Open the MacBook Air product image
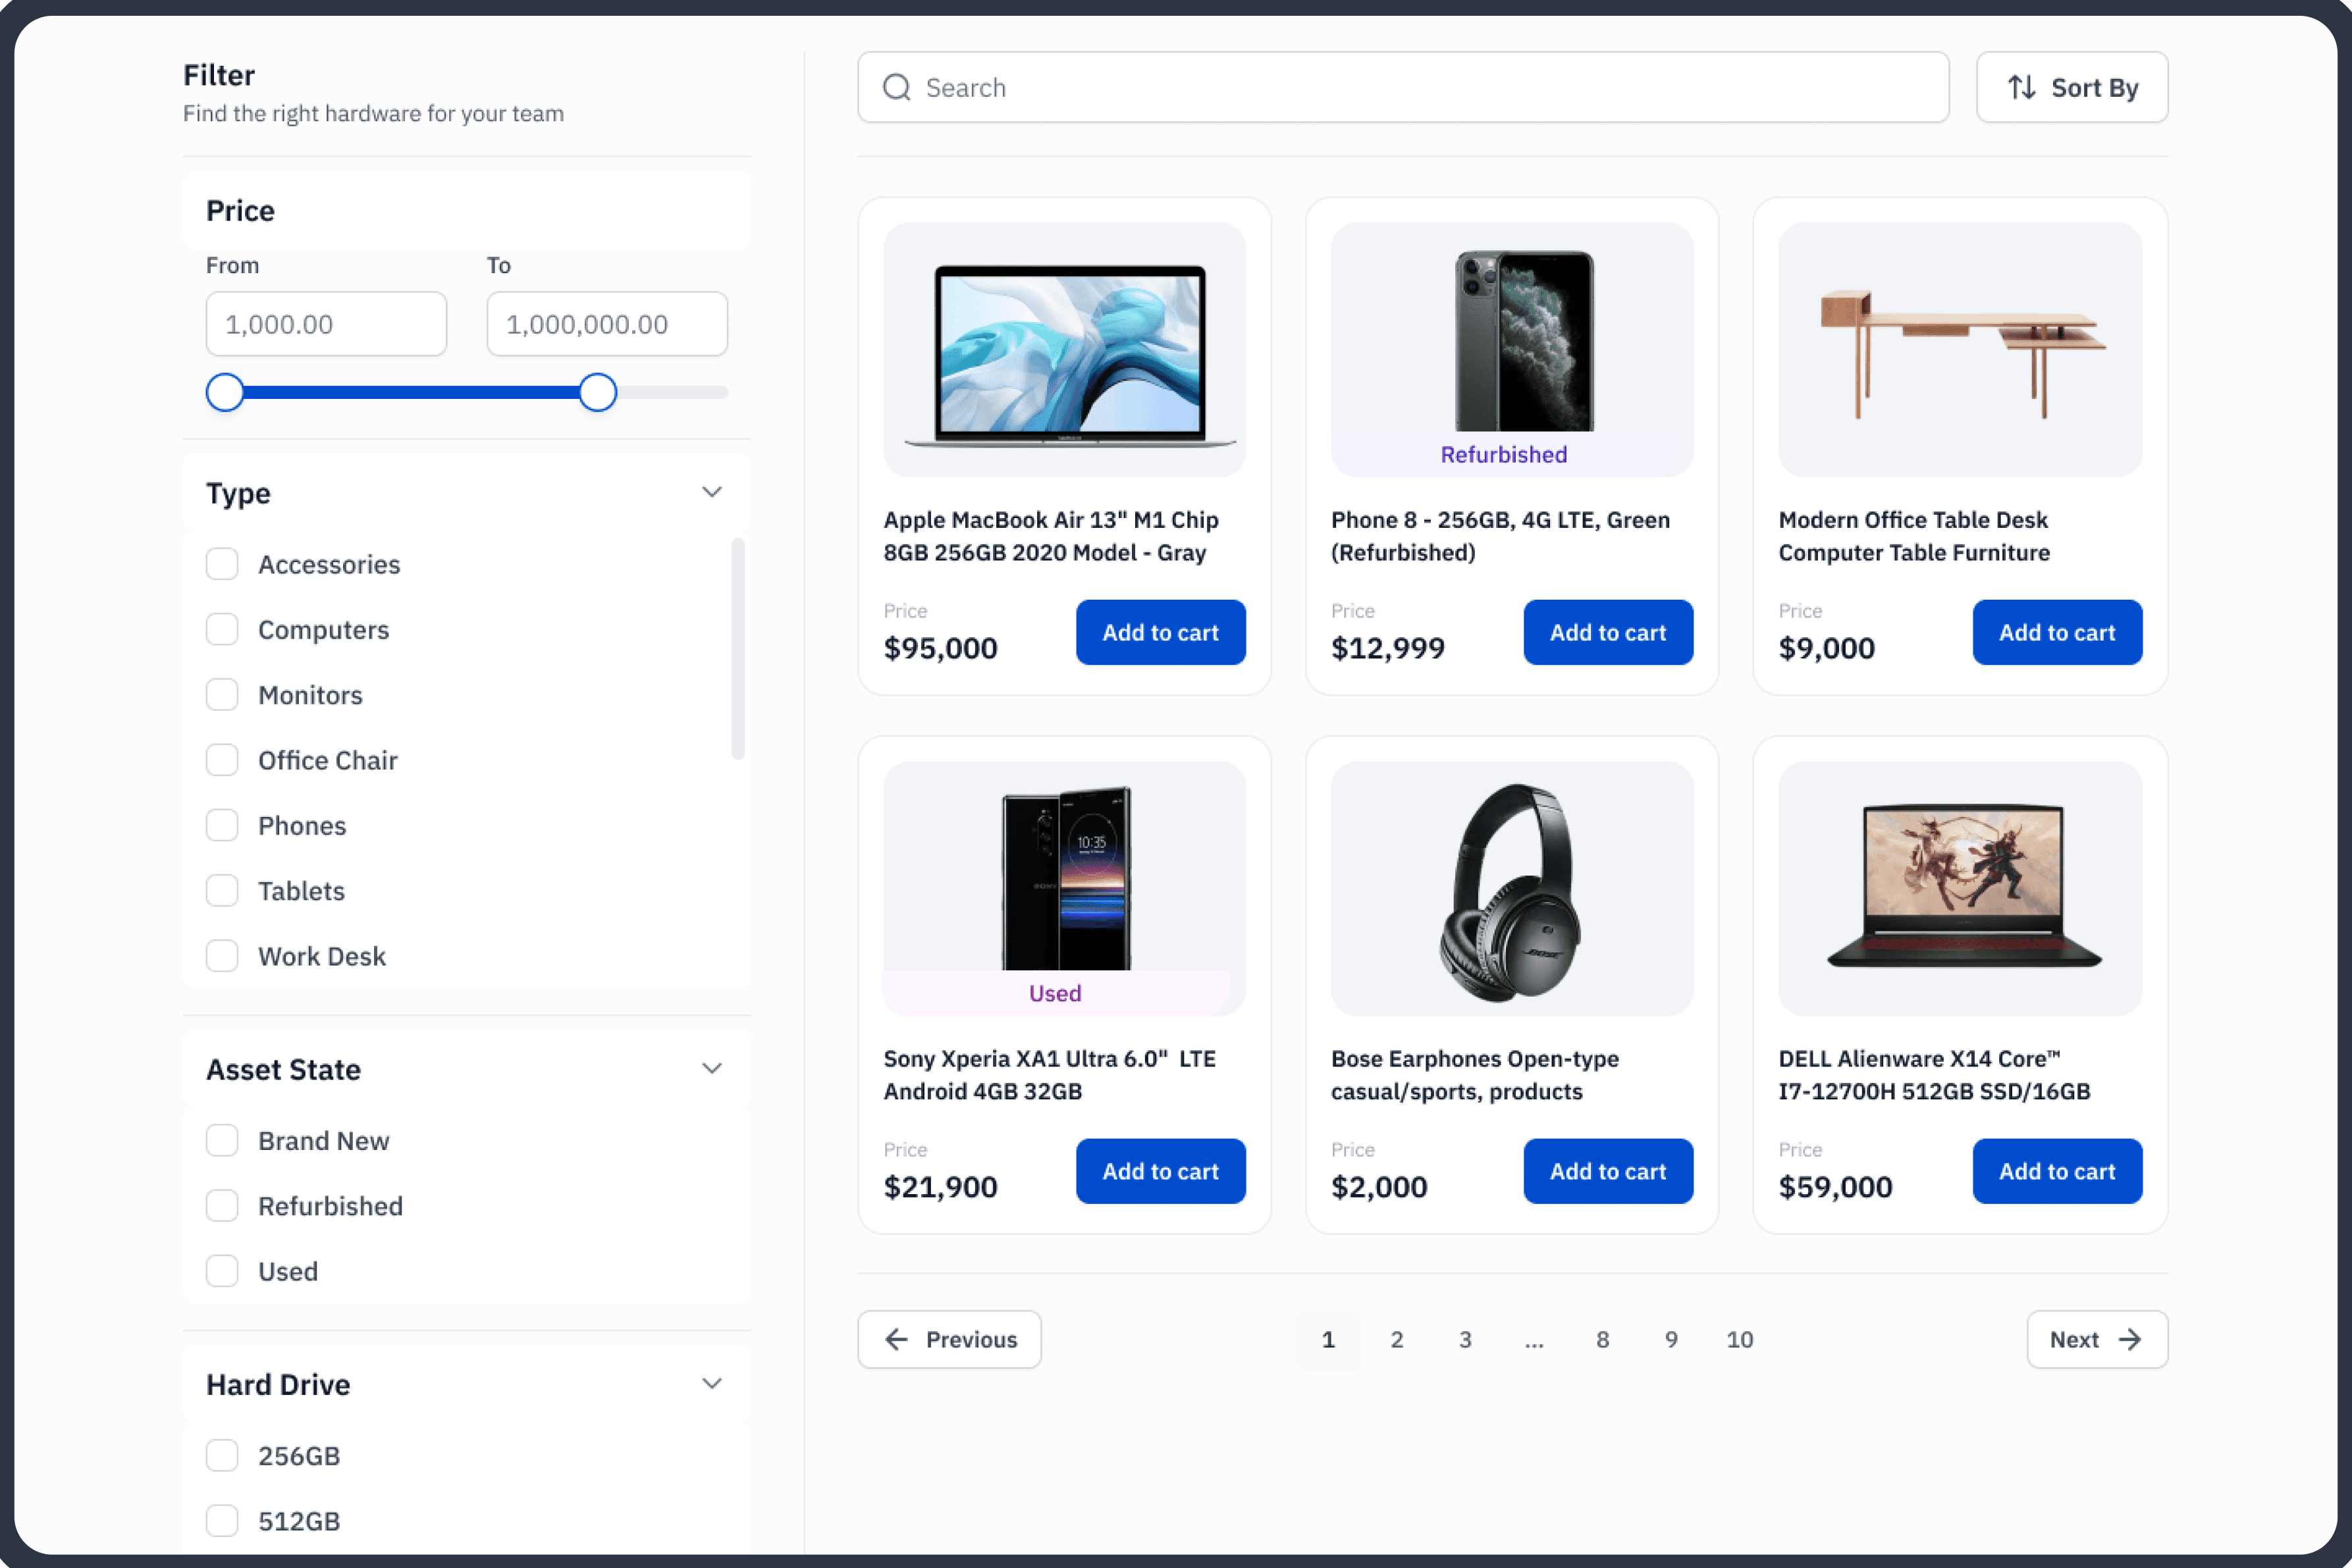This screenshot has height=1568, width=2352. pos(1064,349)
